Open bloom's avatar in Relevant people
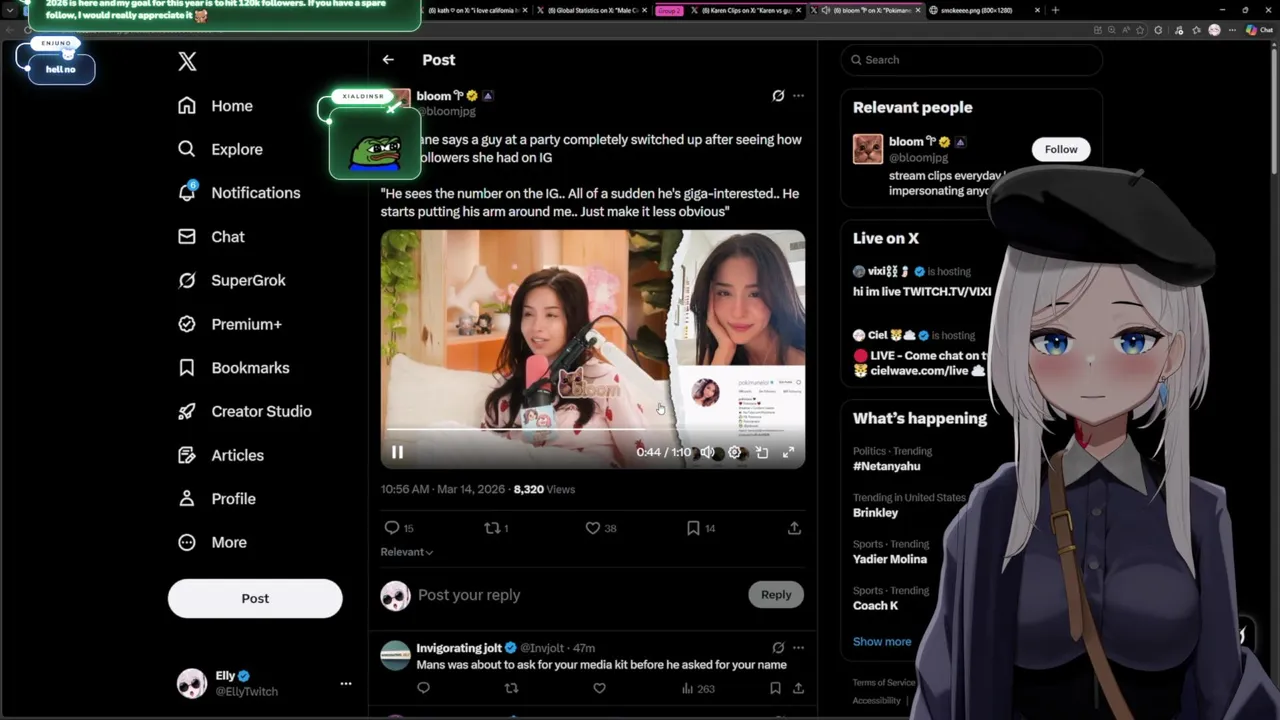 click(x=868, y=149)
